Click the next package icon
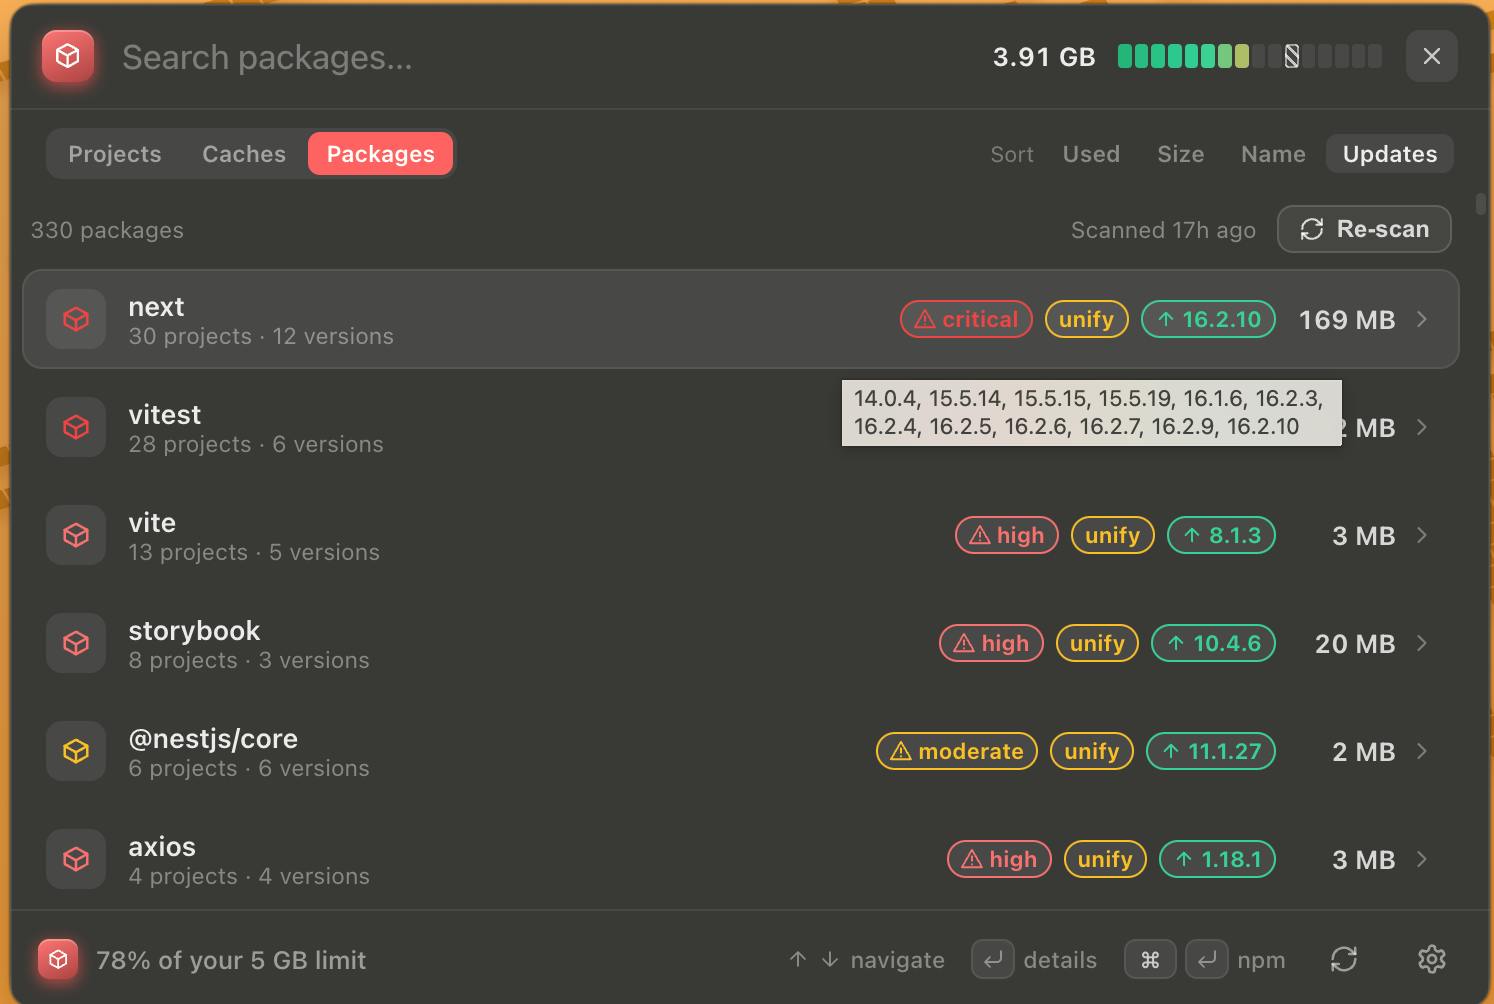 coord(76,319)
